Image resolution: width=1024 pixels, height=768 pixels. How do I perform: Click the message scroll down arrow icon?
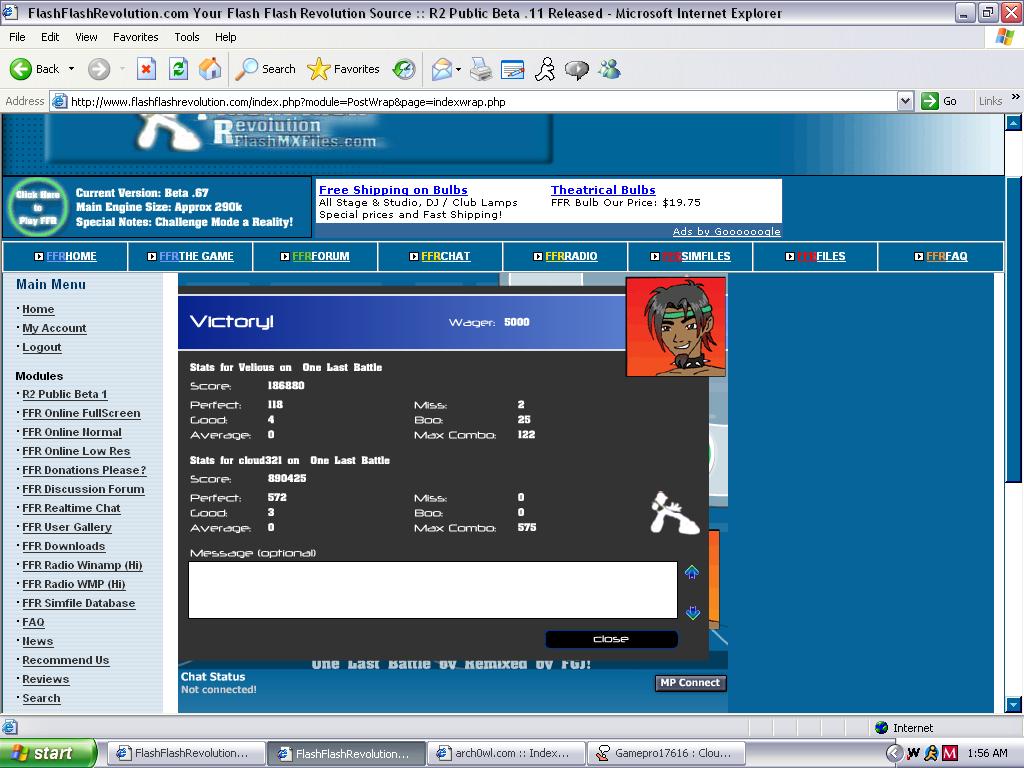pos(692,612)
